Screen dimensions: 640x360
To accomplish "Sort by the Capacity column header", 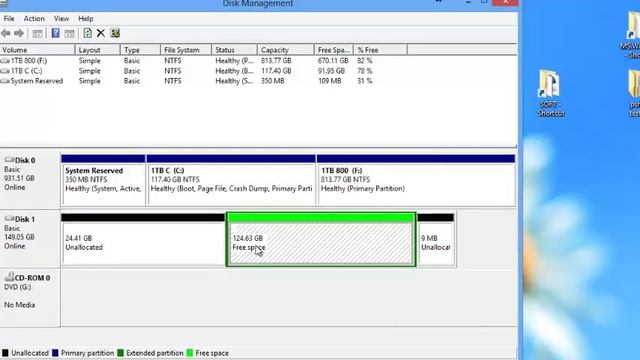I will [x=286, y=50].
